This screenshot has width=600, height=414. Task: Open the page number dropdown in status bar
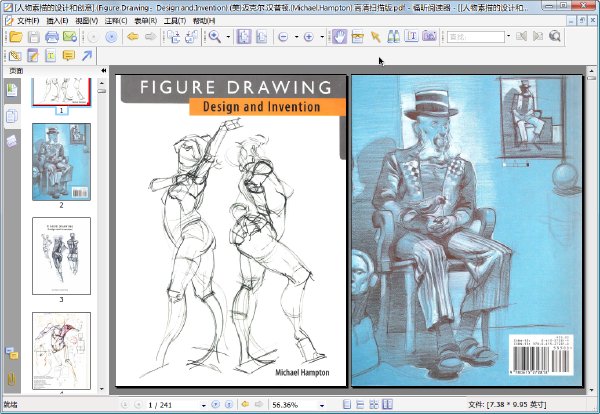coord(204,405)
